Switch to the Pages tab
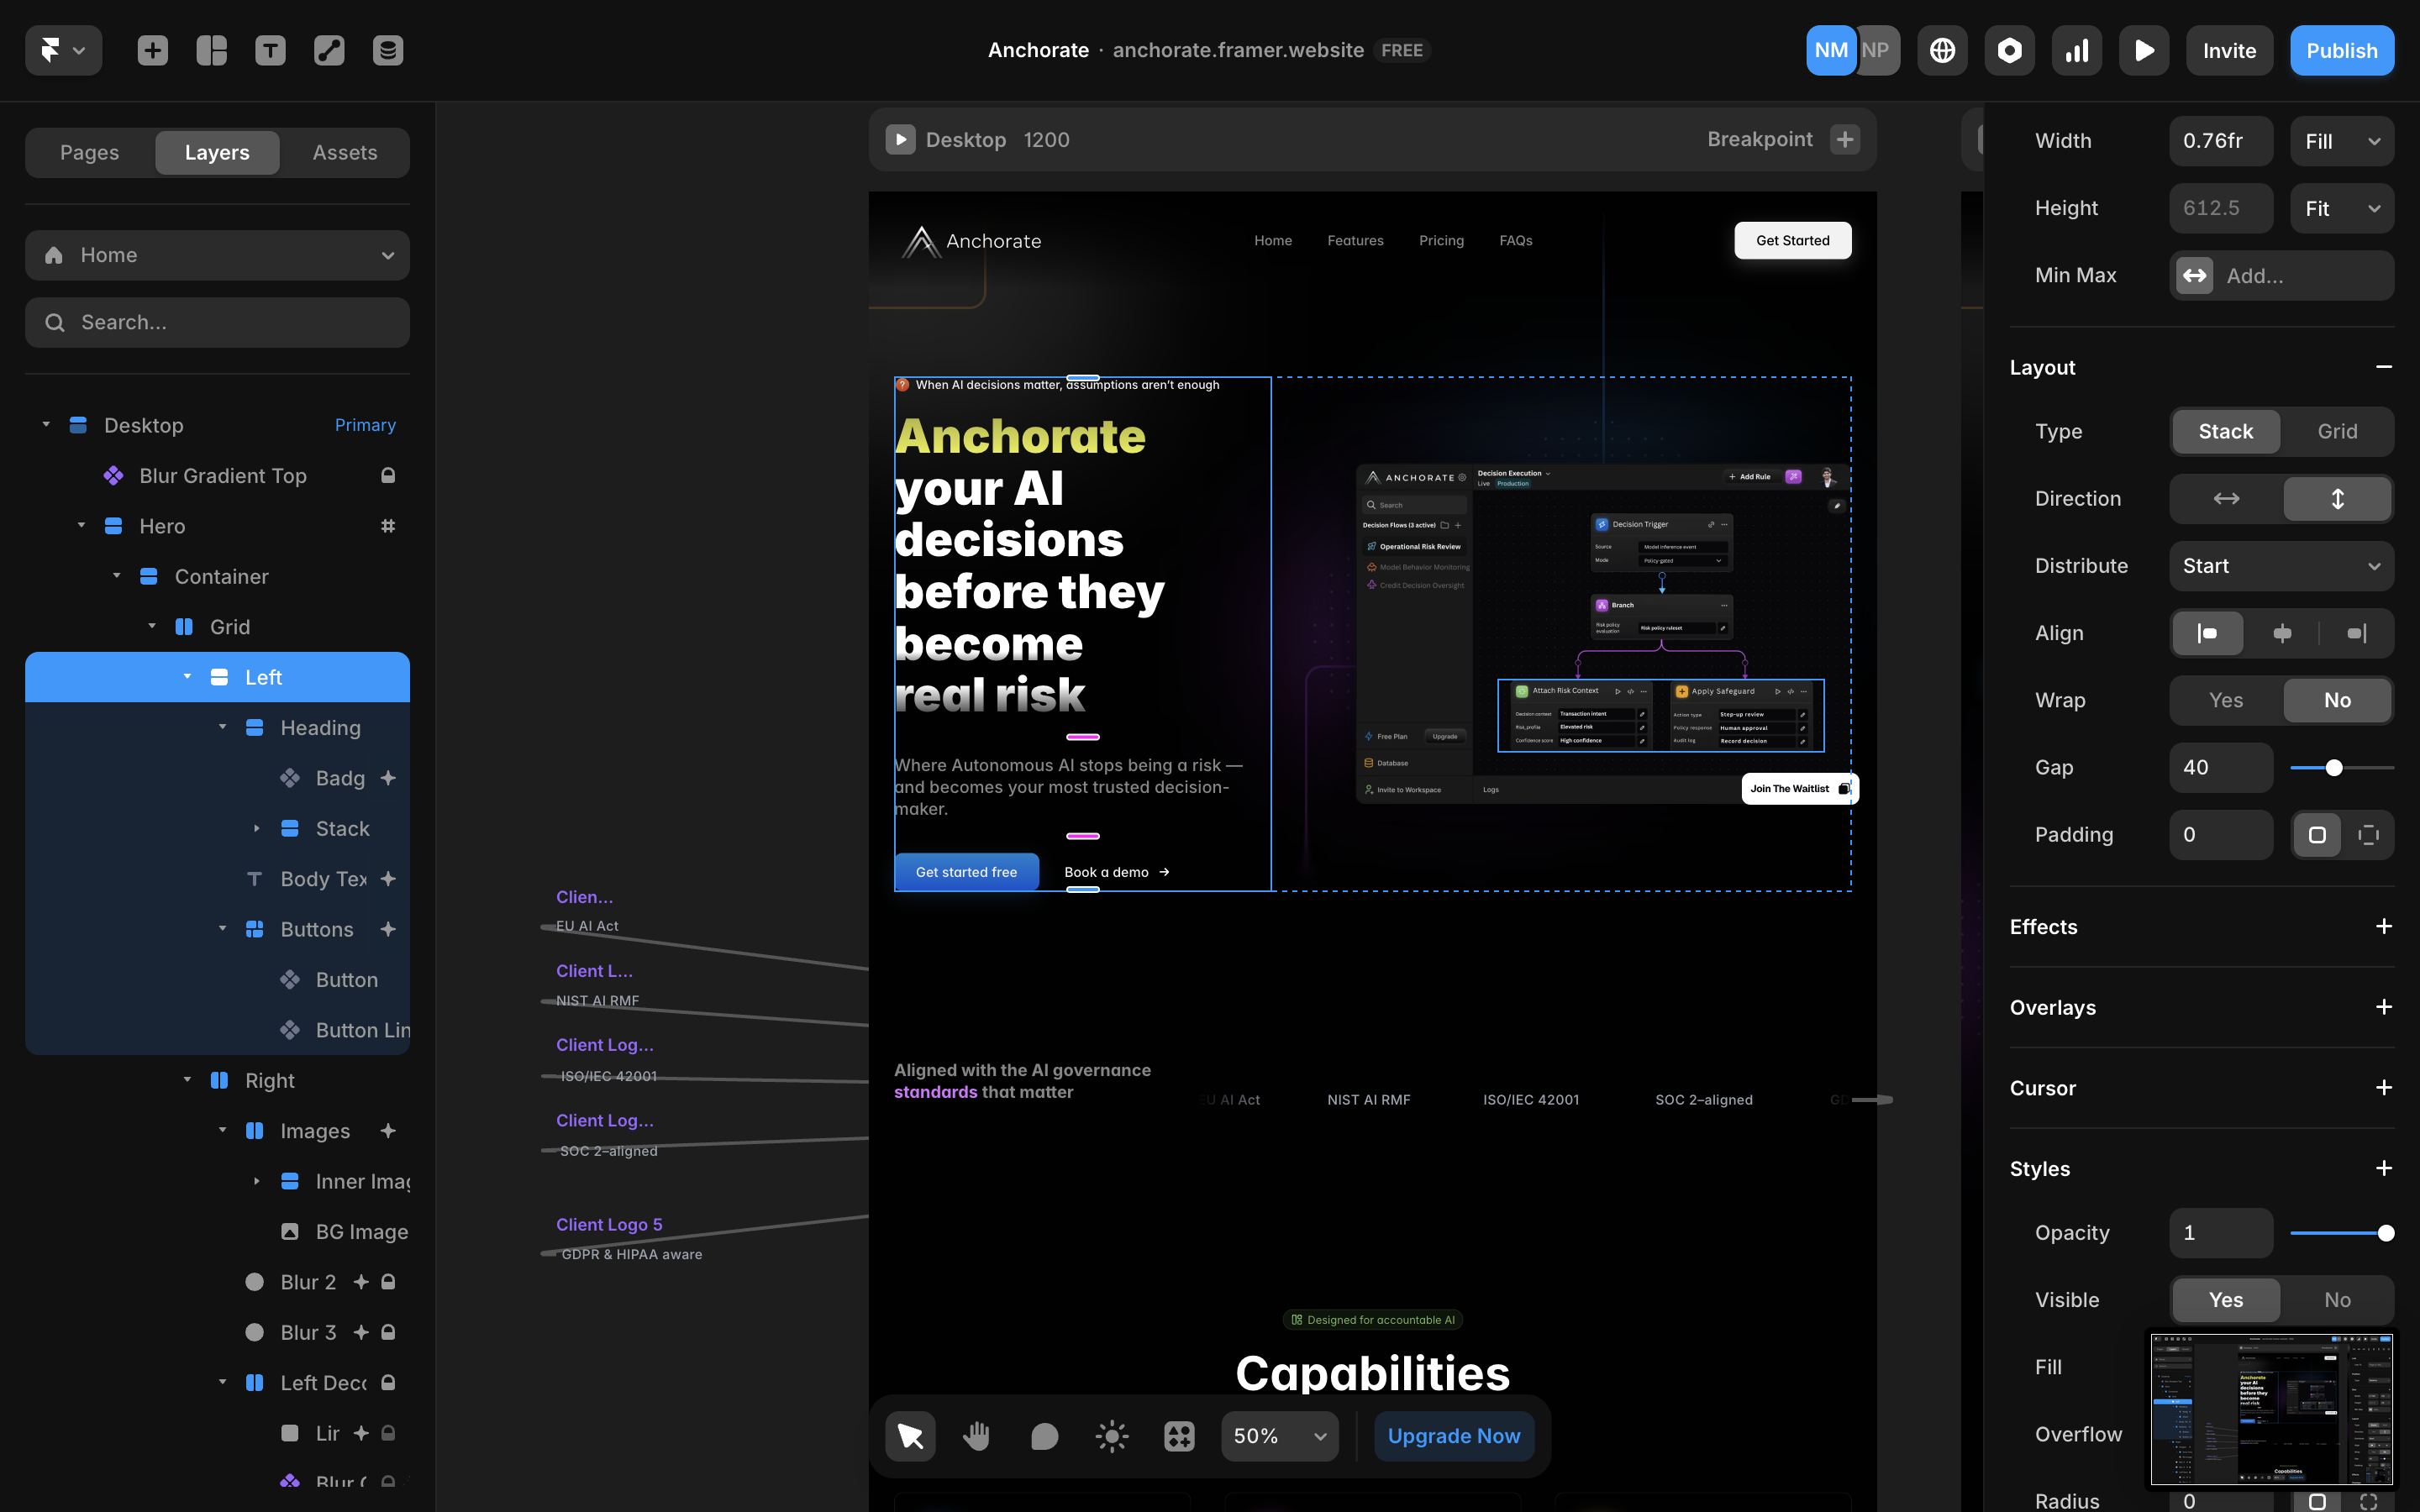Image resolution: width=2420 pixels, height=1512 pixels. 89,152
